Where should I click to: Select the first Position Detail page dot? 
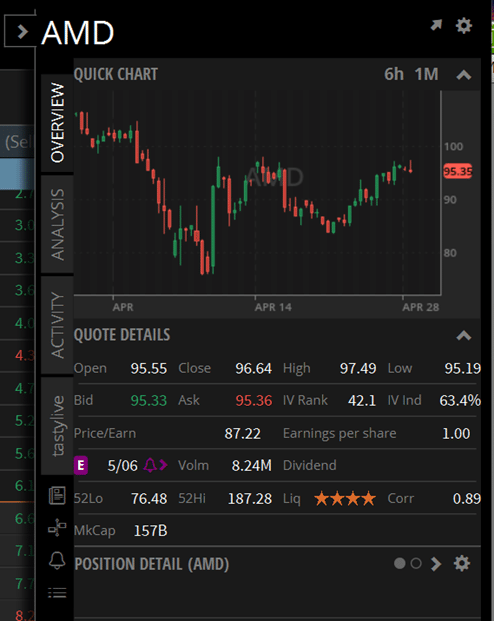[400, 563]
